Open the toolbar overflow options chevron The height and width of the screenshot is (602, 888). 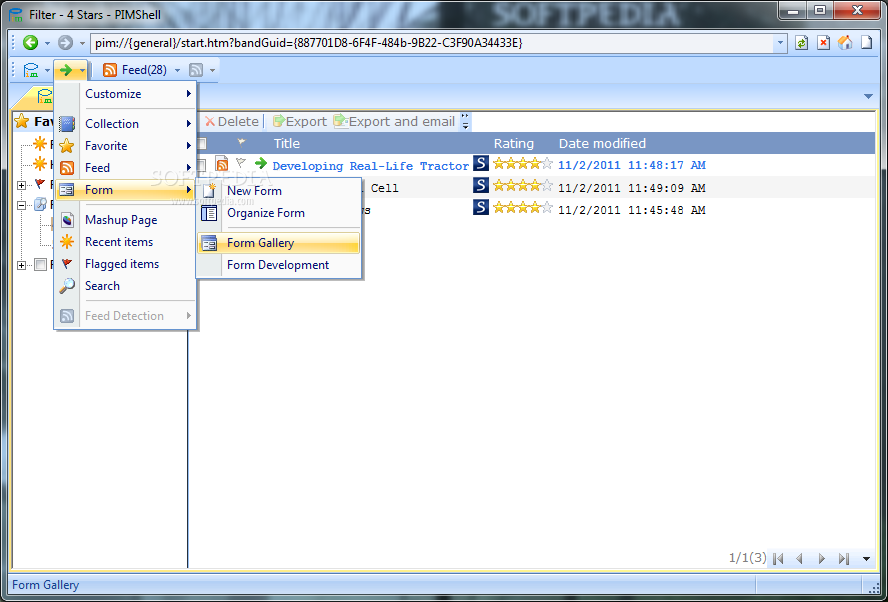tap(465, 121)
